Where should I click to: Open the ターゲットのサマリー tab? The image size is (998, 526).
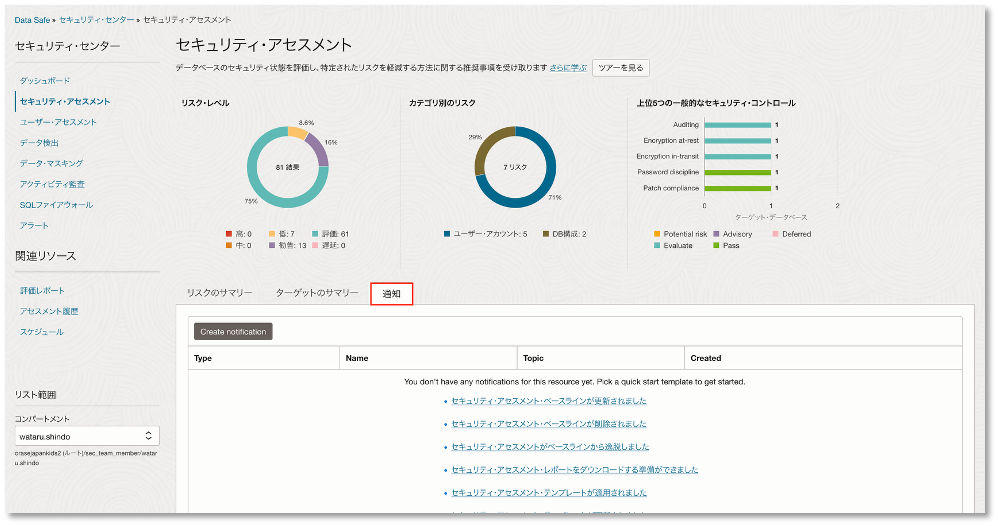(x=316, y=293)
